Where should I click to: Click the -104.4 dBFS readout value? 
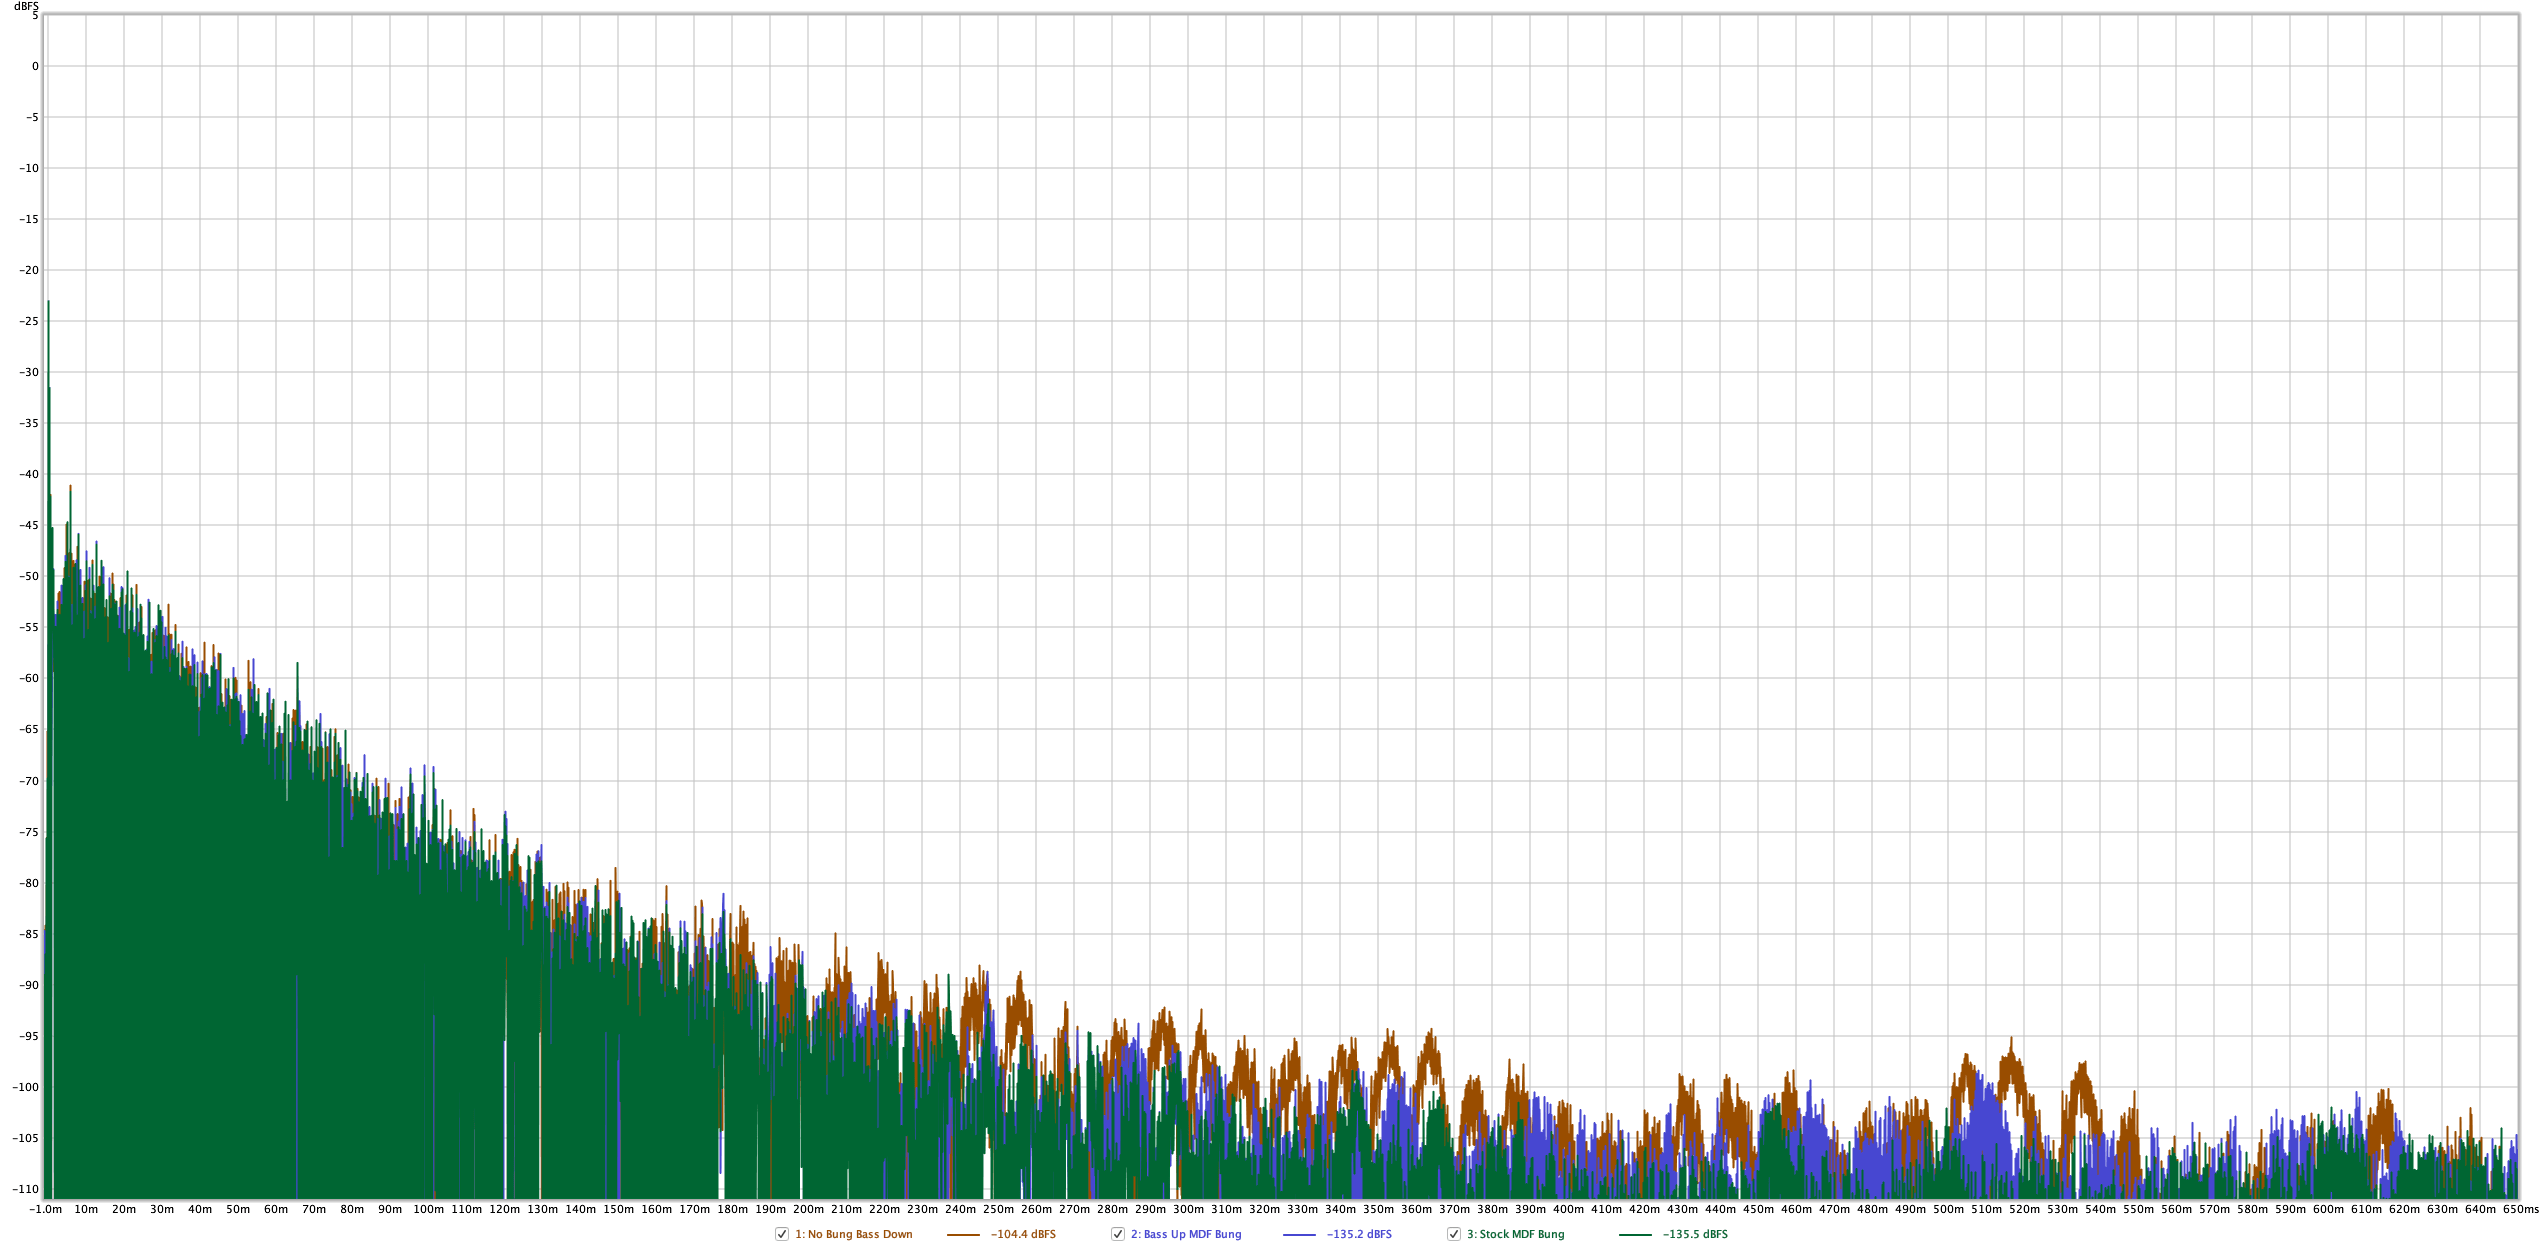[1023, 1234]
